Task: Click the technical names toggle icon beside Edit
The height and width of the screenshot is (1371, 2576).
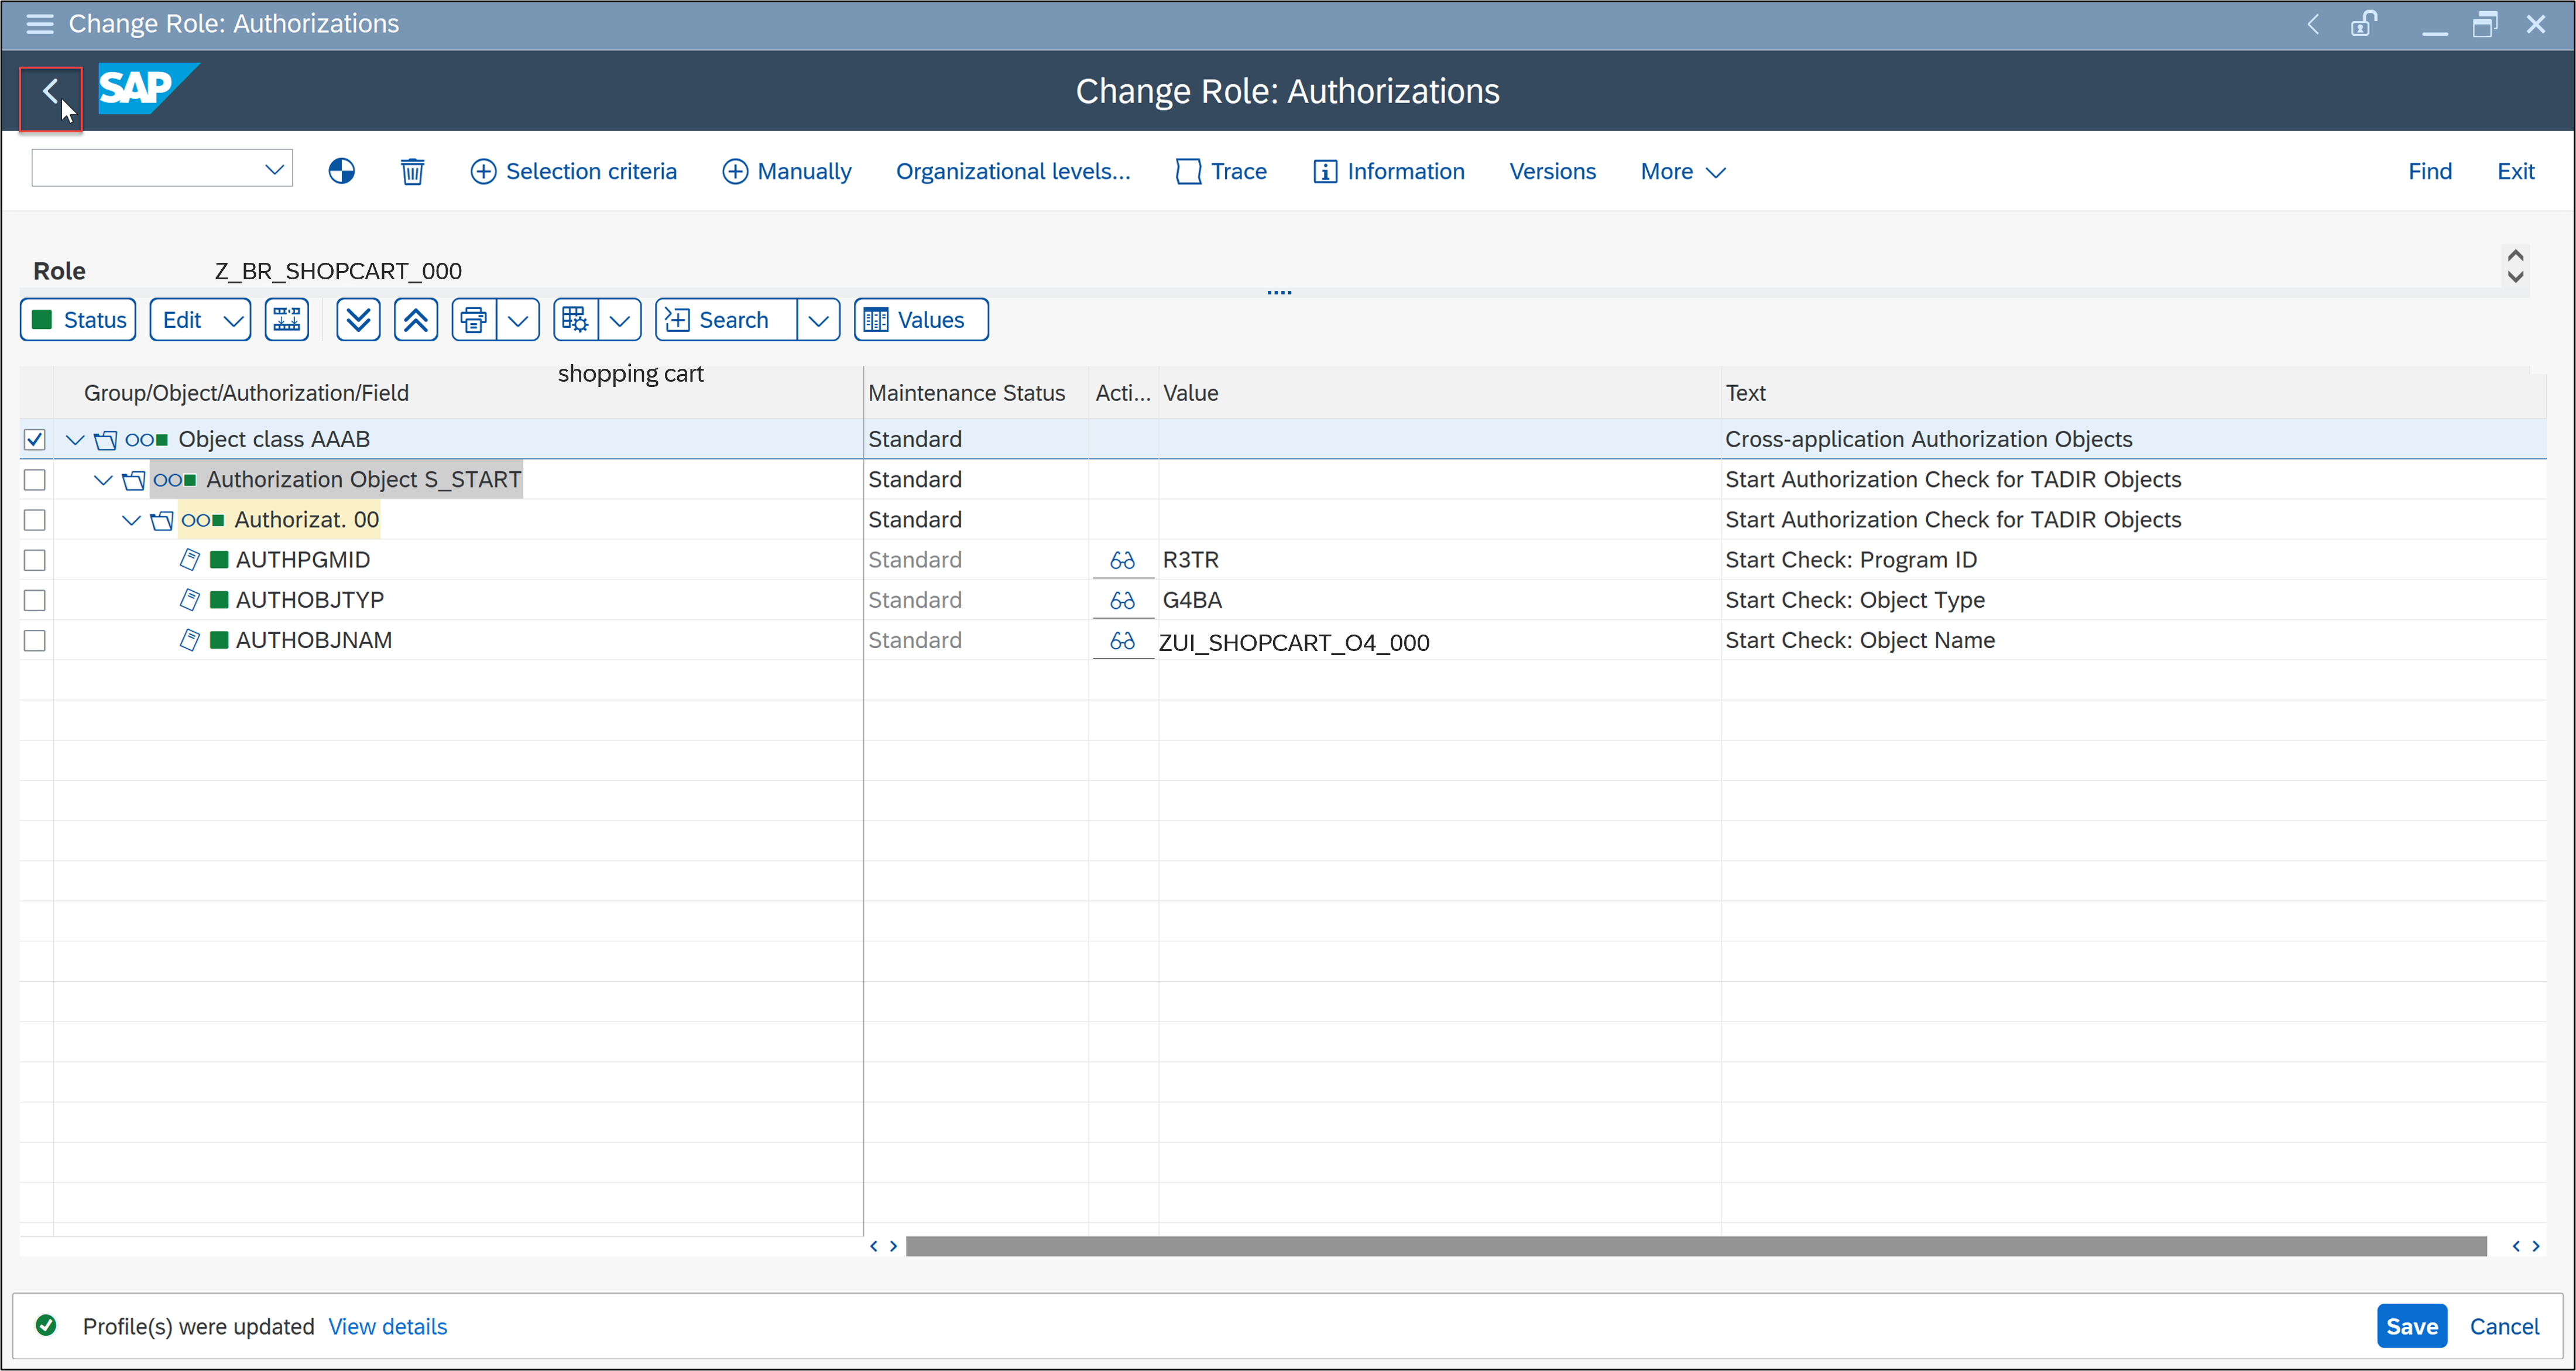Action: 287,320
